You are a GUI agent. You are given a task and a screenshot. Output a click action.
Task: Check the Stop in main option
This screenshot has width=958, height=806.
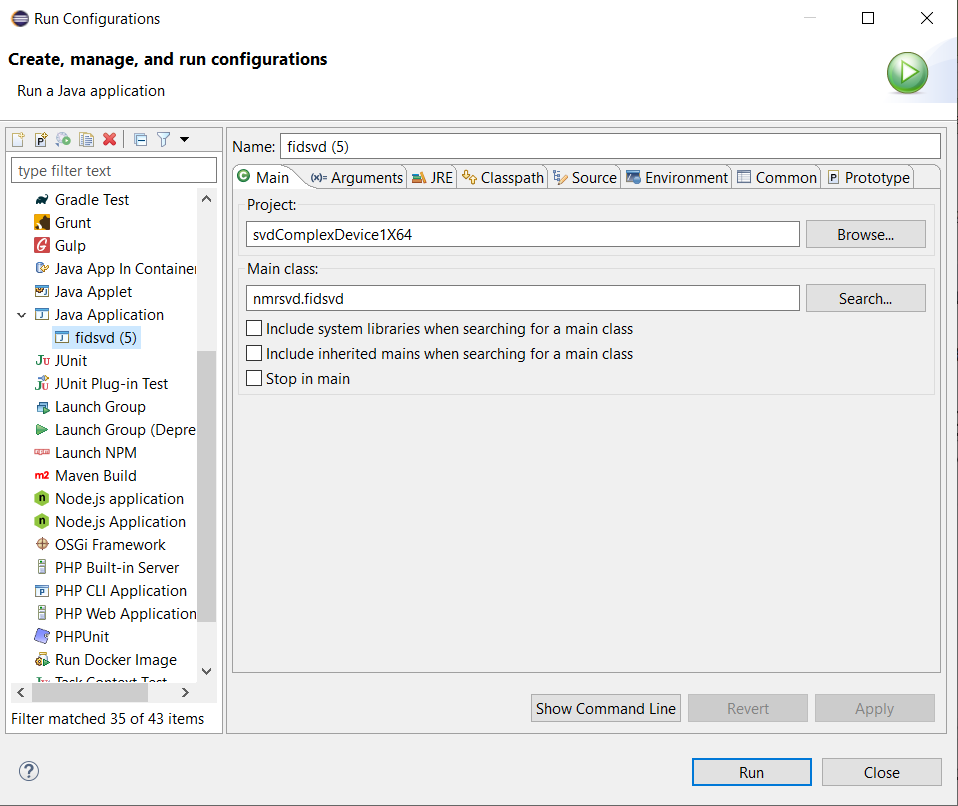[255, 379]
